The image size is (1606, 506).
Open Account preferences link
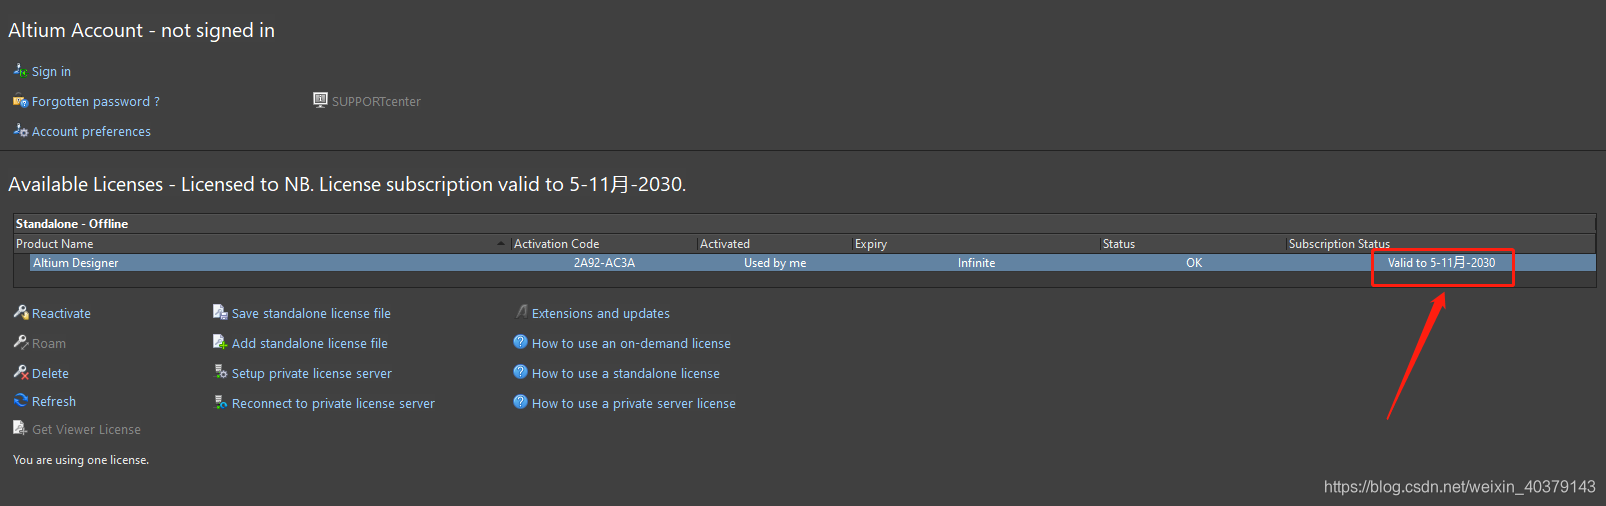coord(91,132)
